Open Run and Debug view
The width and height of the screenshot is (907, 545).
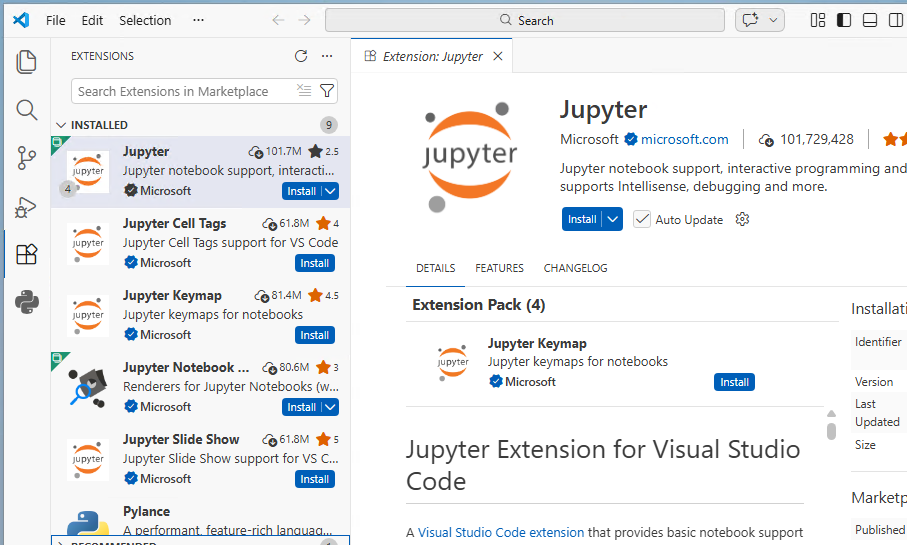[x=26, y=207]
